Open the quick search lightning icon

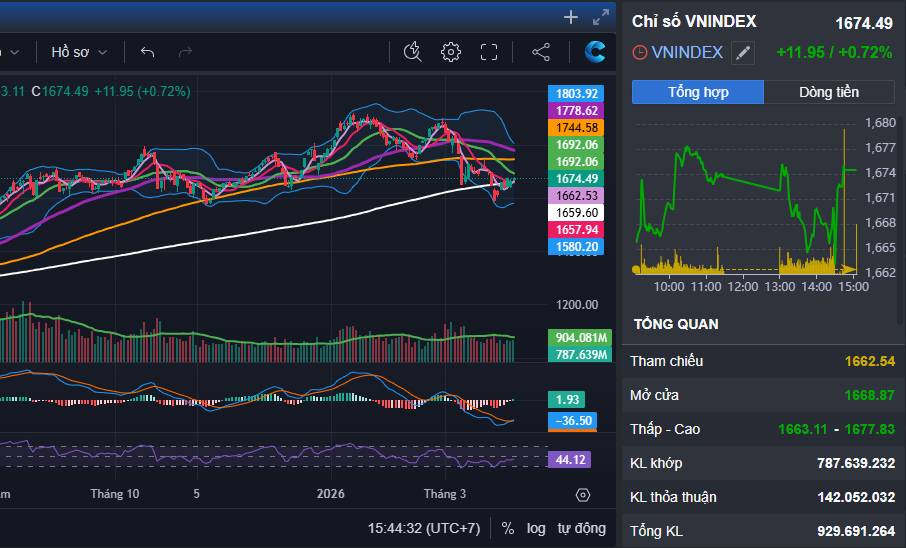pyautogui.click(x=412, y=52)
